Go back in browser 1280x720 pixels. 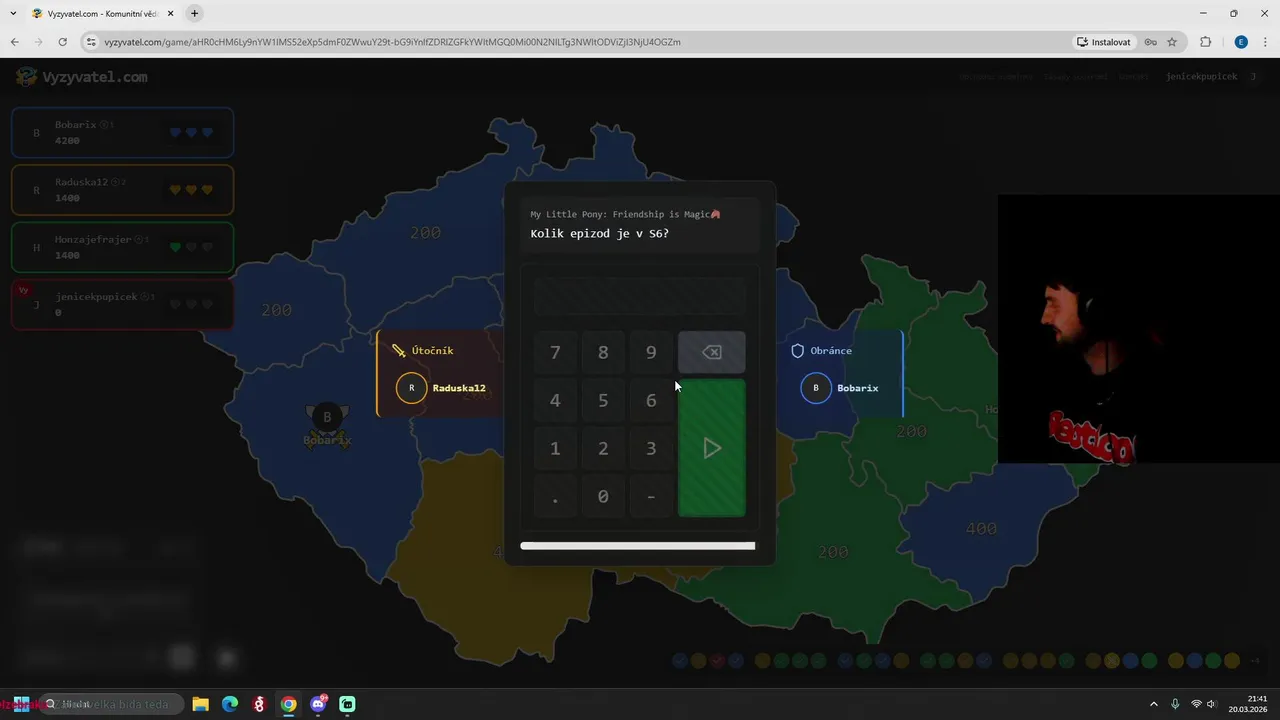coord(15,42)
